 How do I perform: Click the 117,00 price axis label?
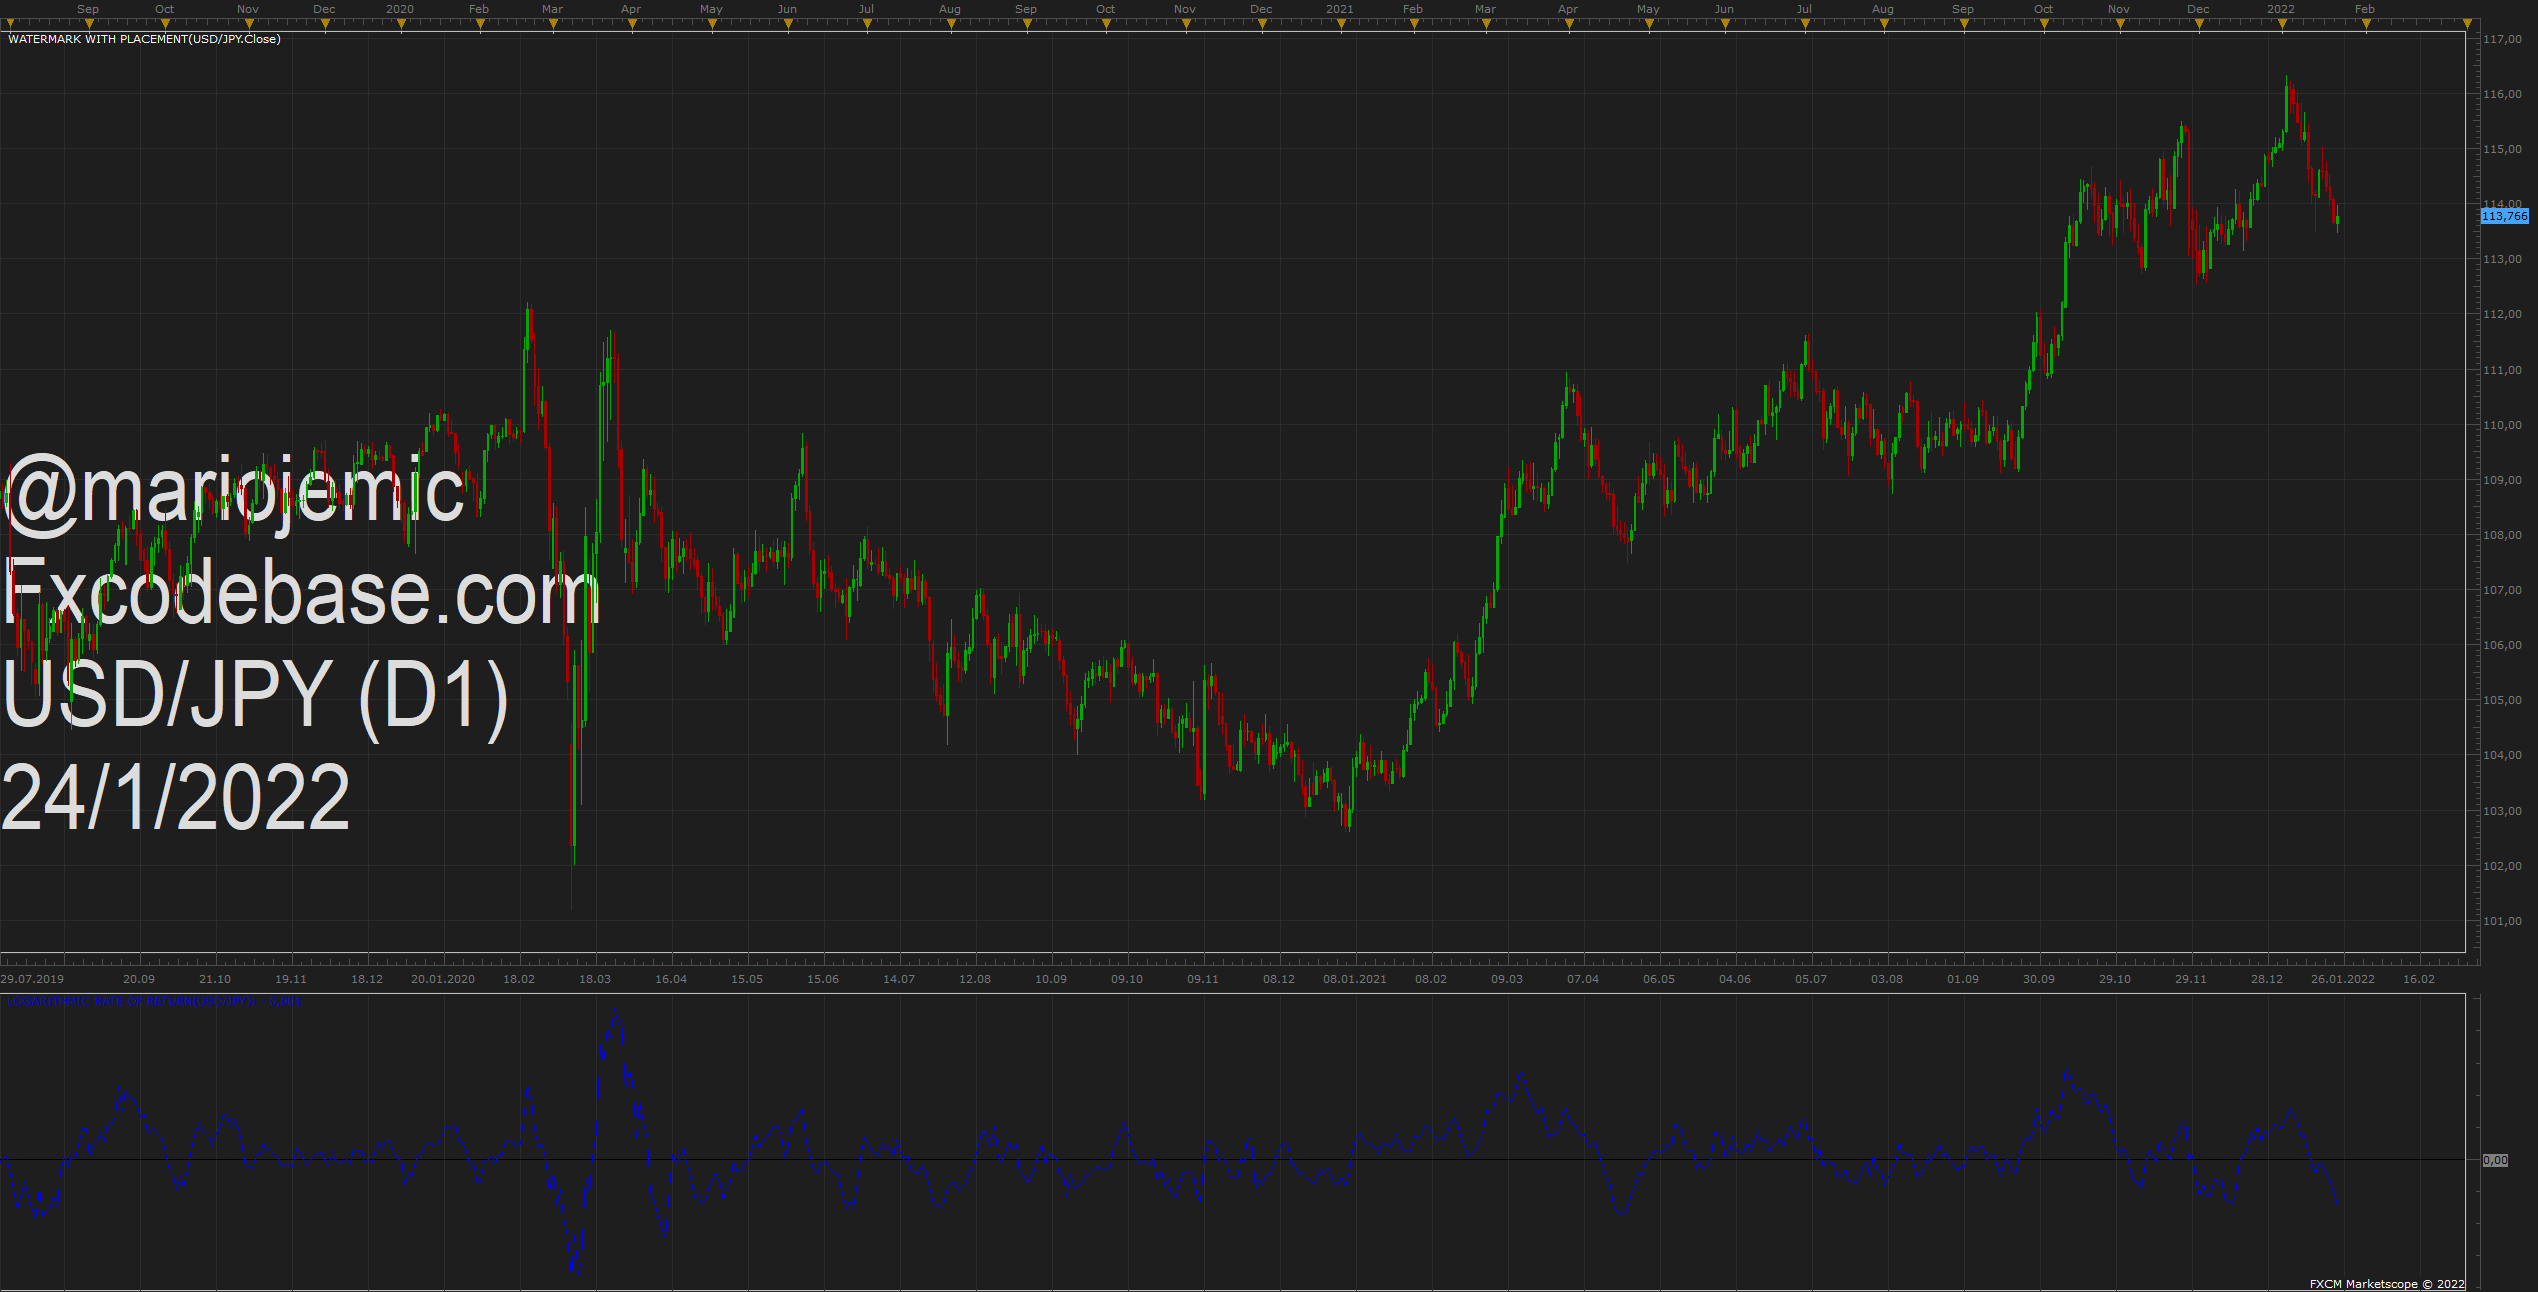(x=2502, y=39)
